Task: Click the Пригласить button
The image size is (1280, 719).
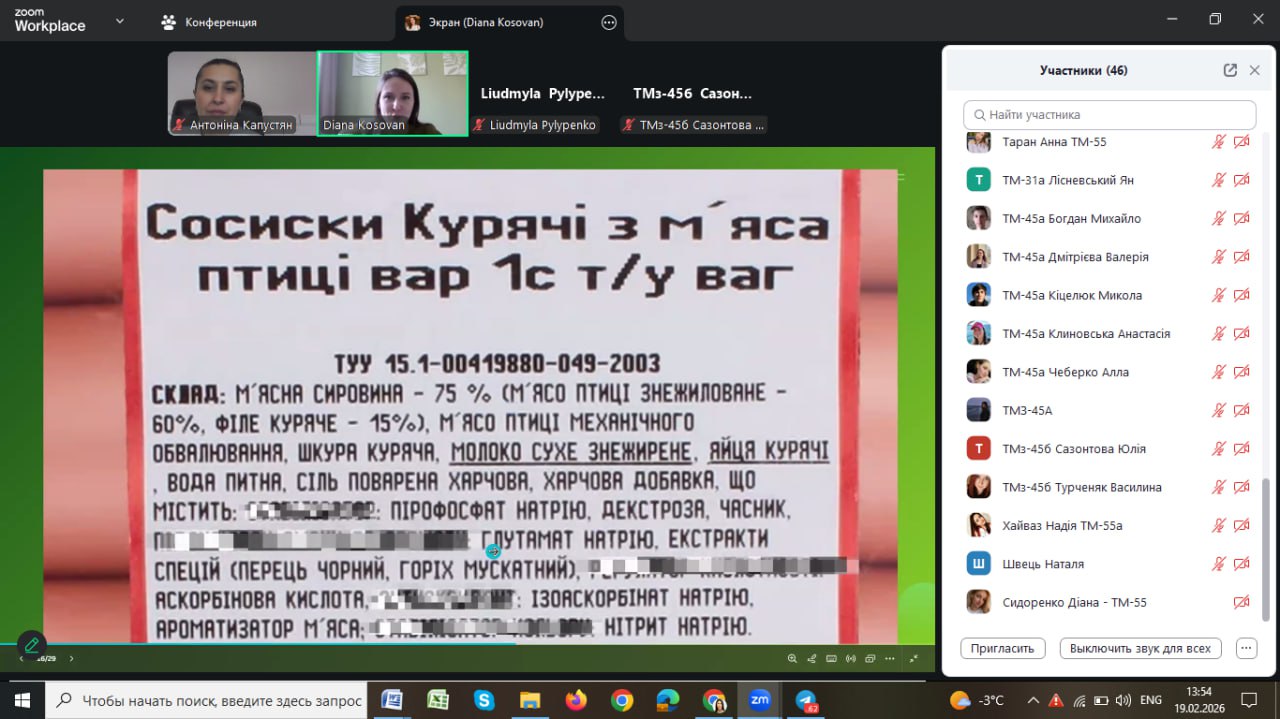Action: pyautogui.click(x=1002, y=648)
